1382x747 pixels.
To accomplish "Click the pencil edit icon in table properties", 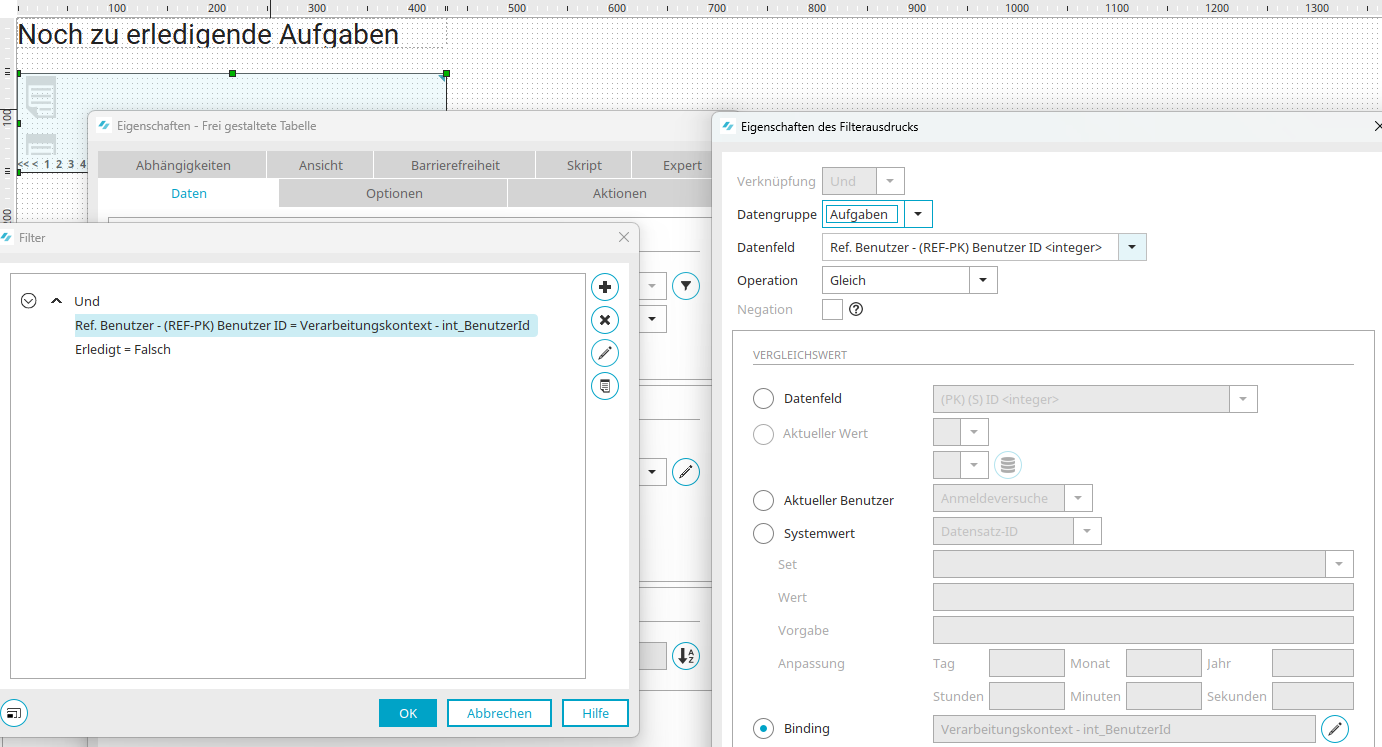I will click(686, 472).
